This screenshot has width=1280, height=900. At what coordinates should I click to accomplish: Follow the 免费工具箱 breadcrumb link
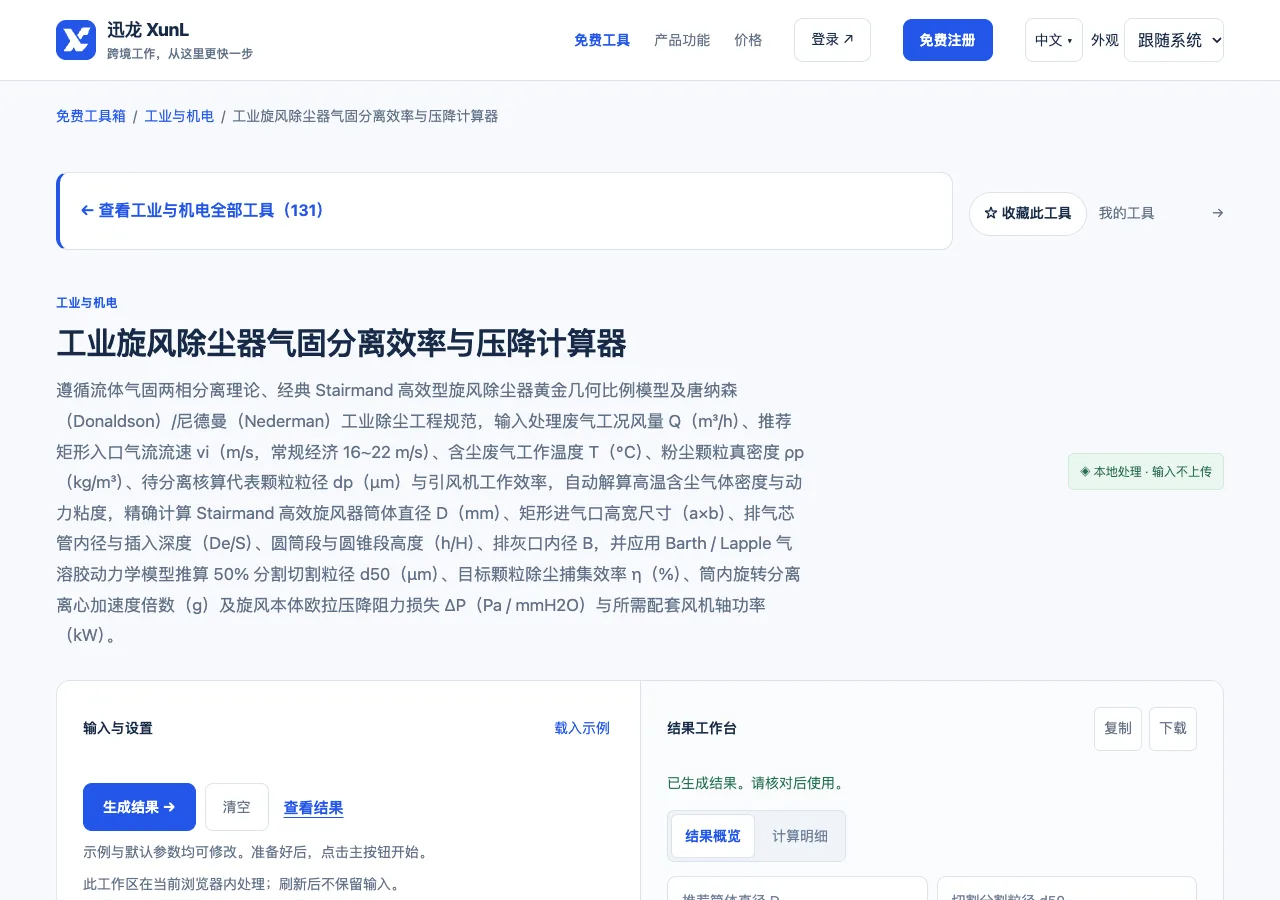click(x=91, y=116)
